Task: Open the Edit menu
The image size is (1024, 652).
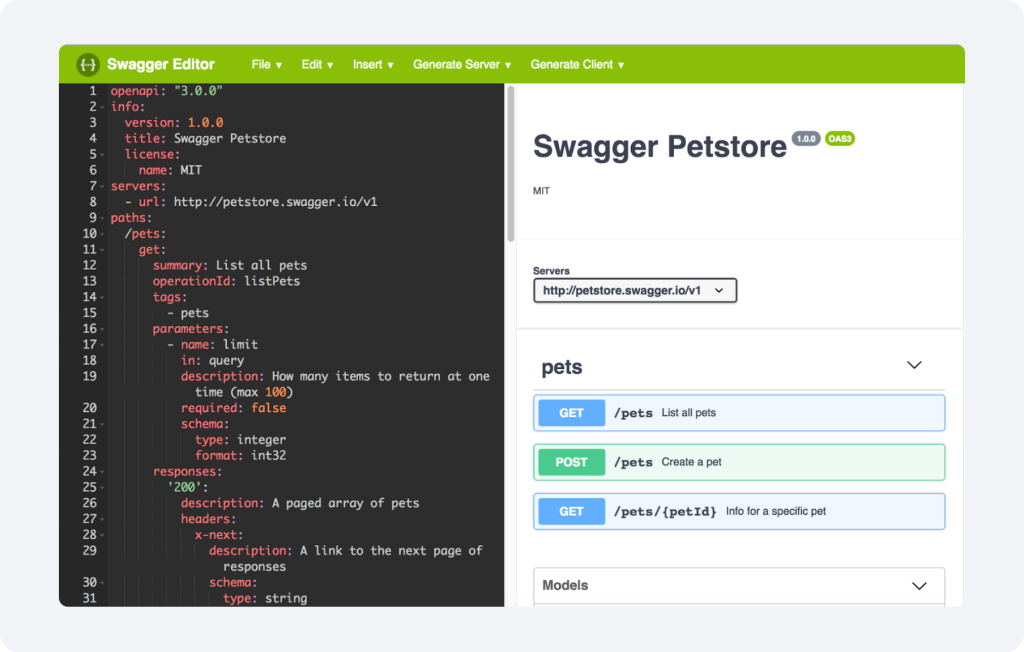Action: [317, 65]
